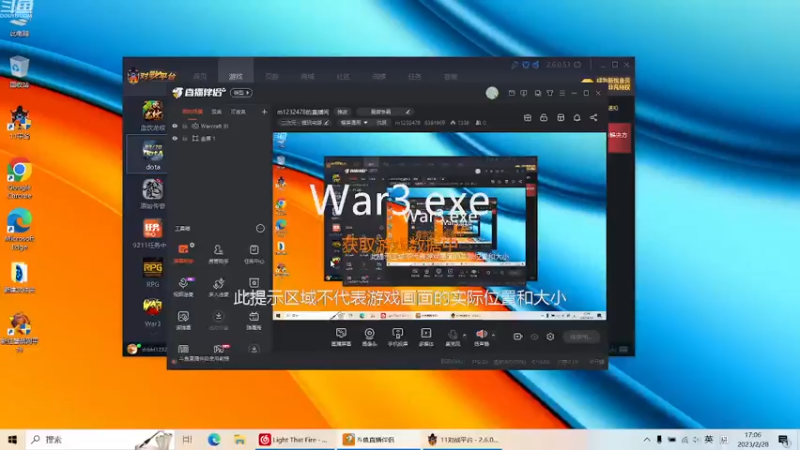
Task: Open the user avatar in 直播伴侣 title bar
Action: pyautogui.click(x=492, y=93)
